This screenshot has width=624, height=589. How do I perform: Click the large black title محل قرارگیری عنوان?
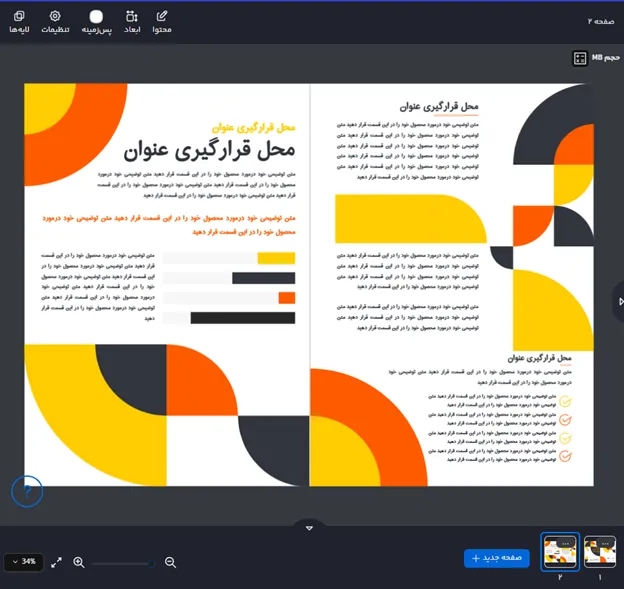tap(210, 152)
